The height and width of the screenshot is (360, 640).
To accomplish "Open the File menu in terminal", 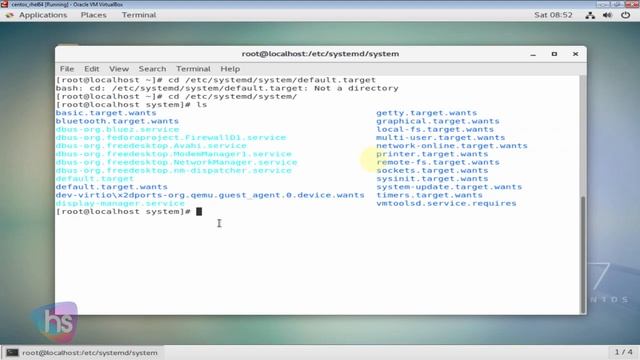I will pyautogui.click(x=67, y=69).
